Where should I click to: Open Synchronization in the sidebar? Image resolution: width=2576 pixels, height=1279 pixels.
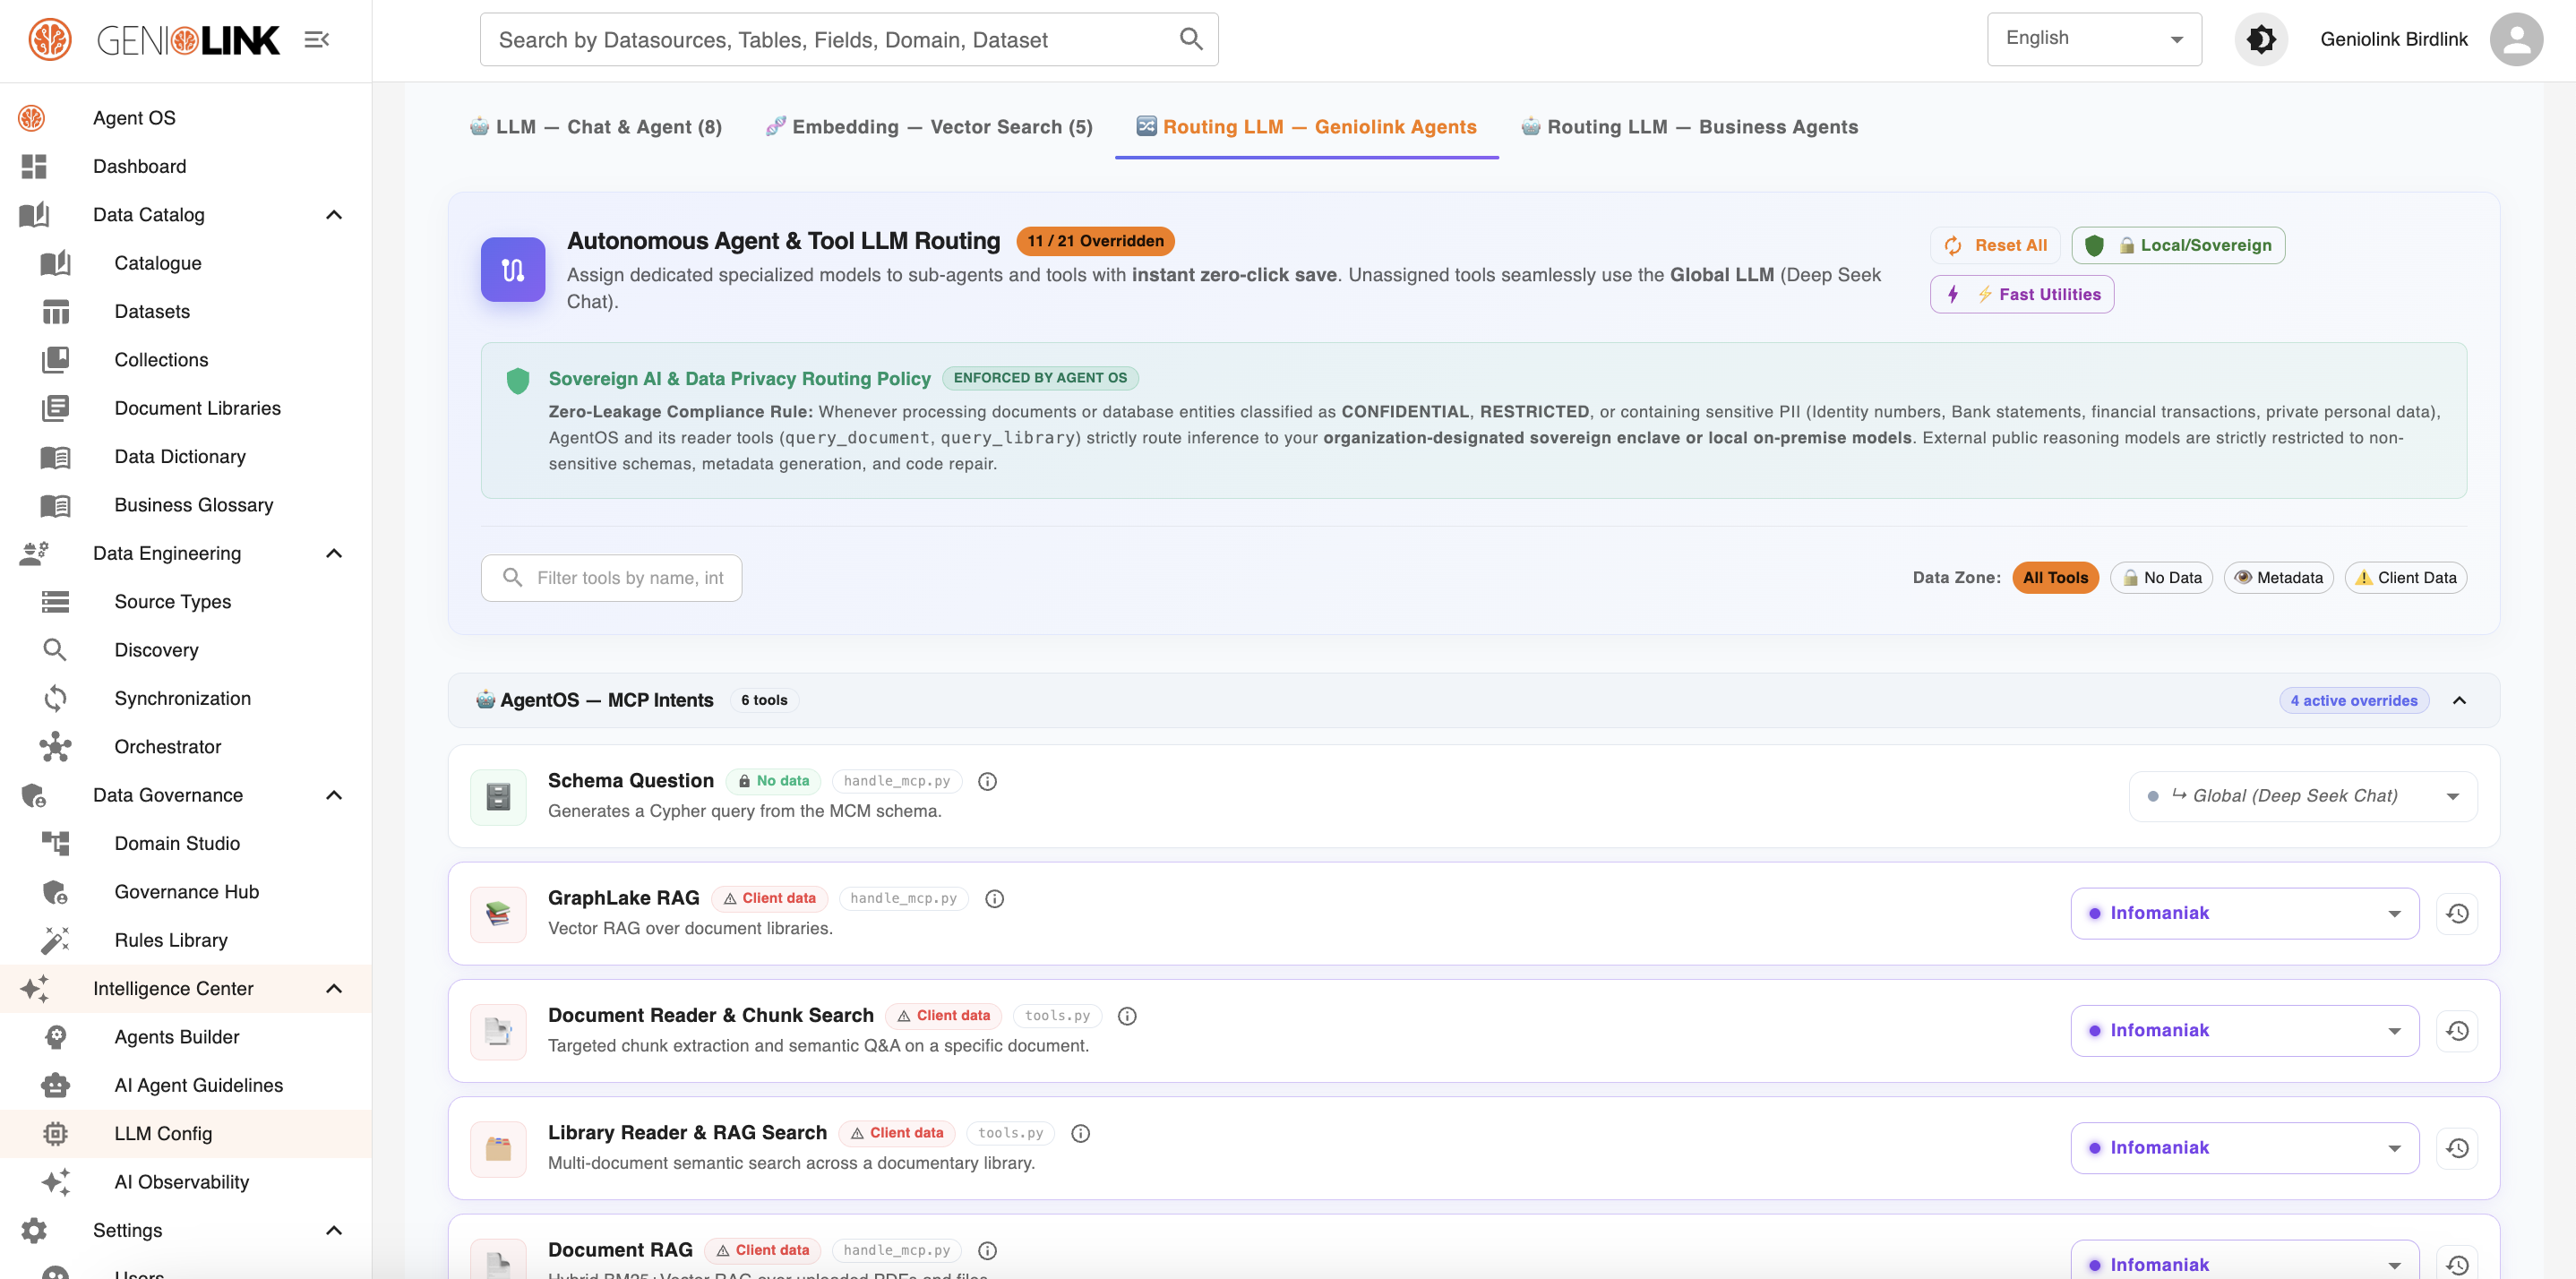point(186,699)
